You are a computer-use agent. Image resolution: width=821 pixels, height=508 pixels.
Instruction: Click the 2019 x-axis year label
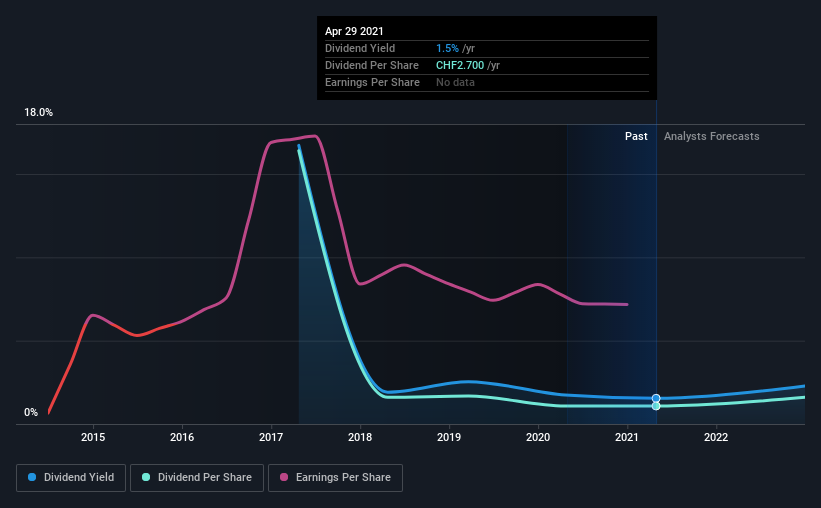click(x=449, y=437)
